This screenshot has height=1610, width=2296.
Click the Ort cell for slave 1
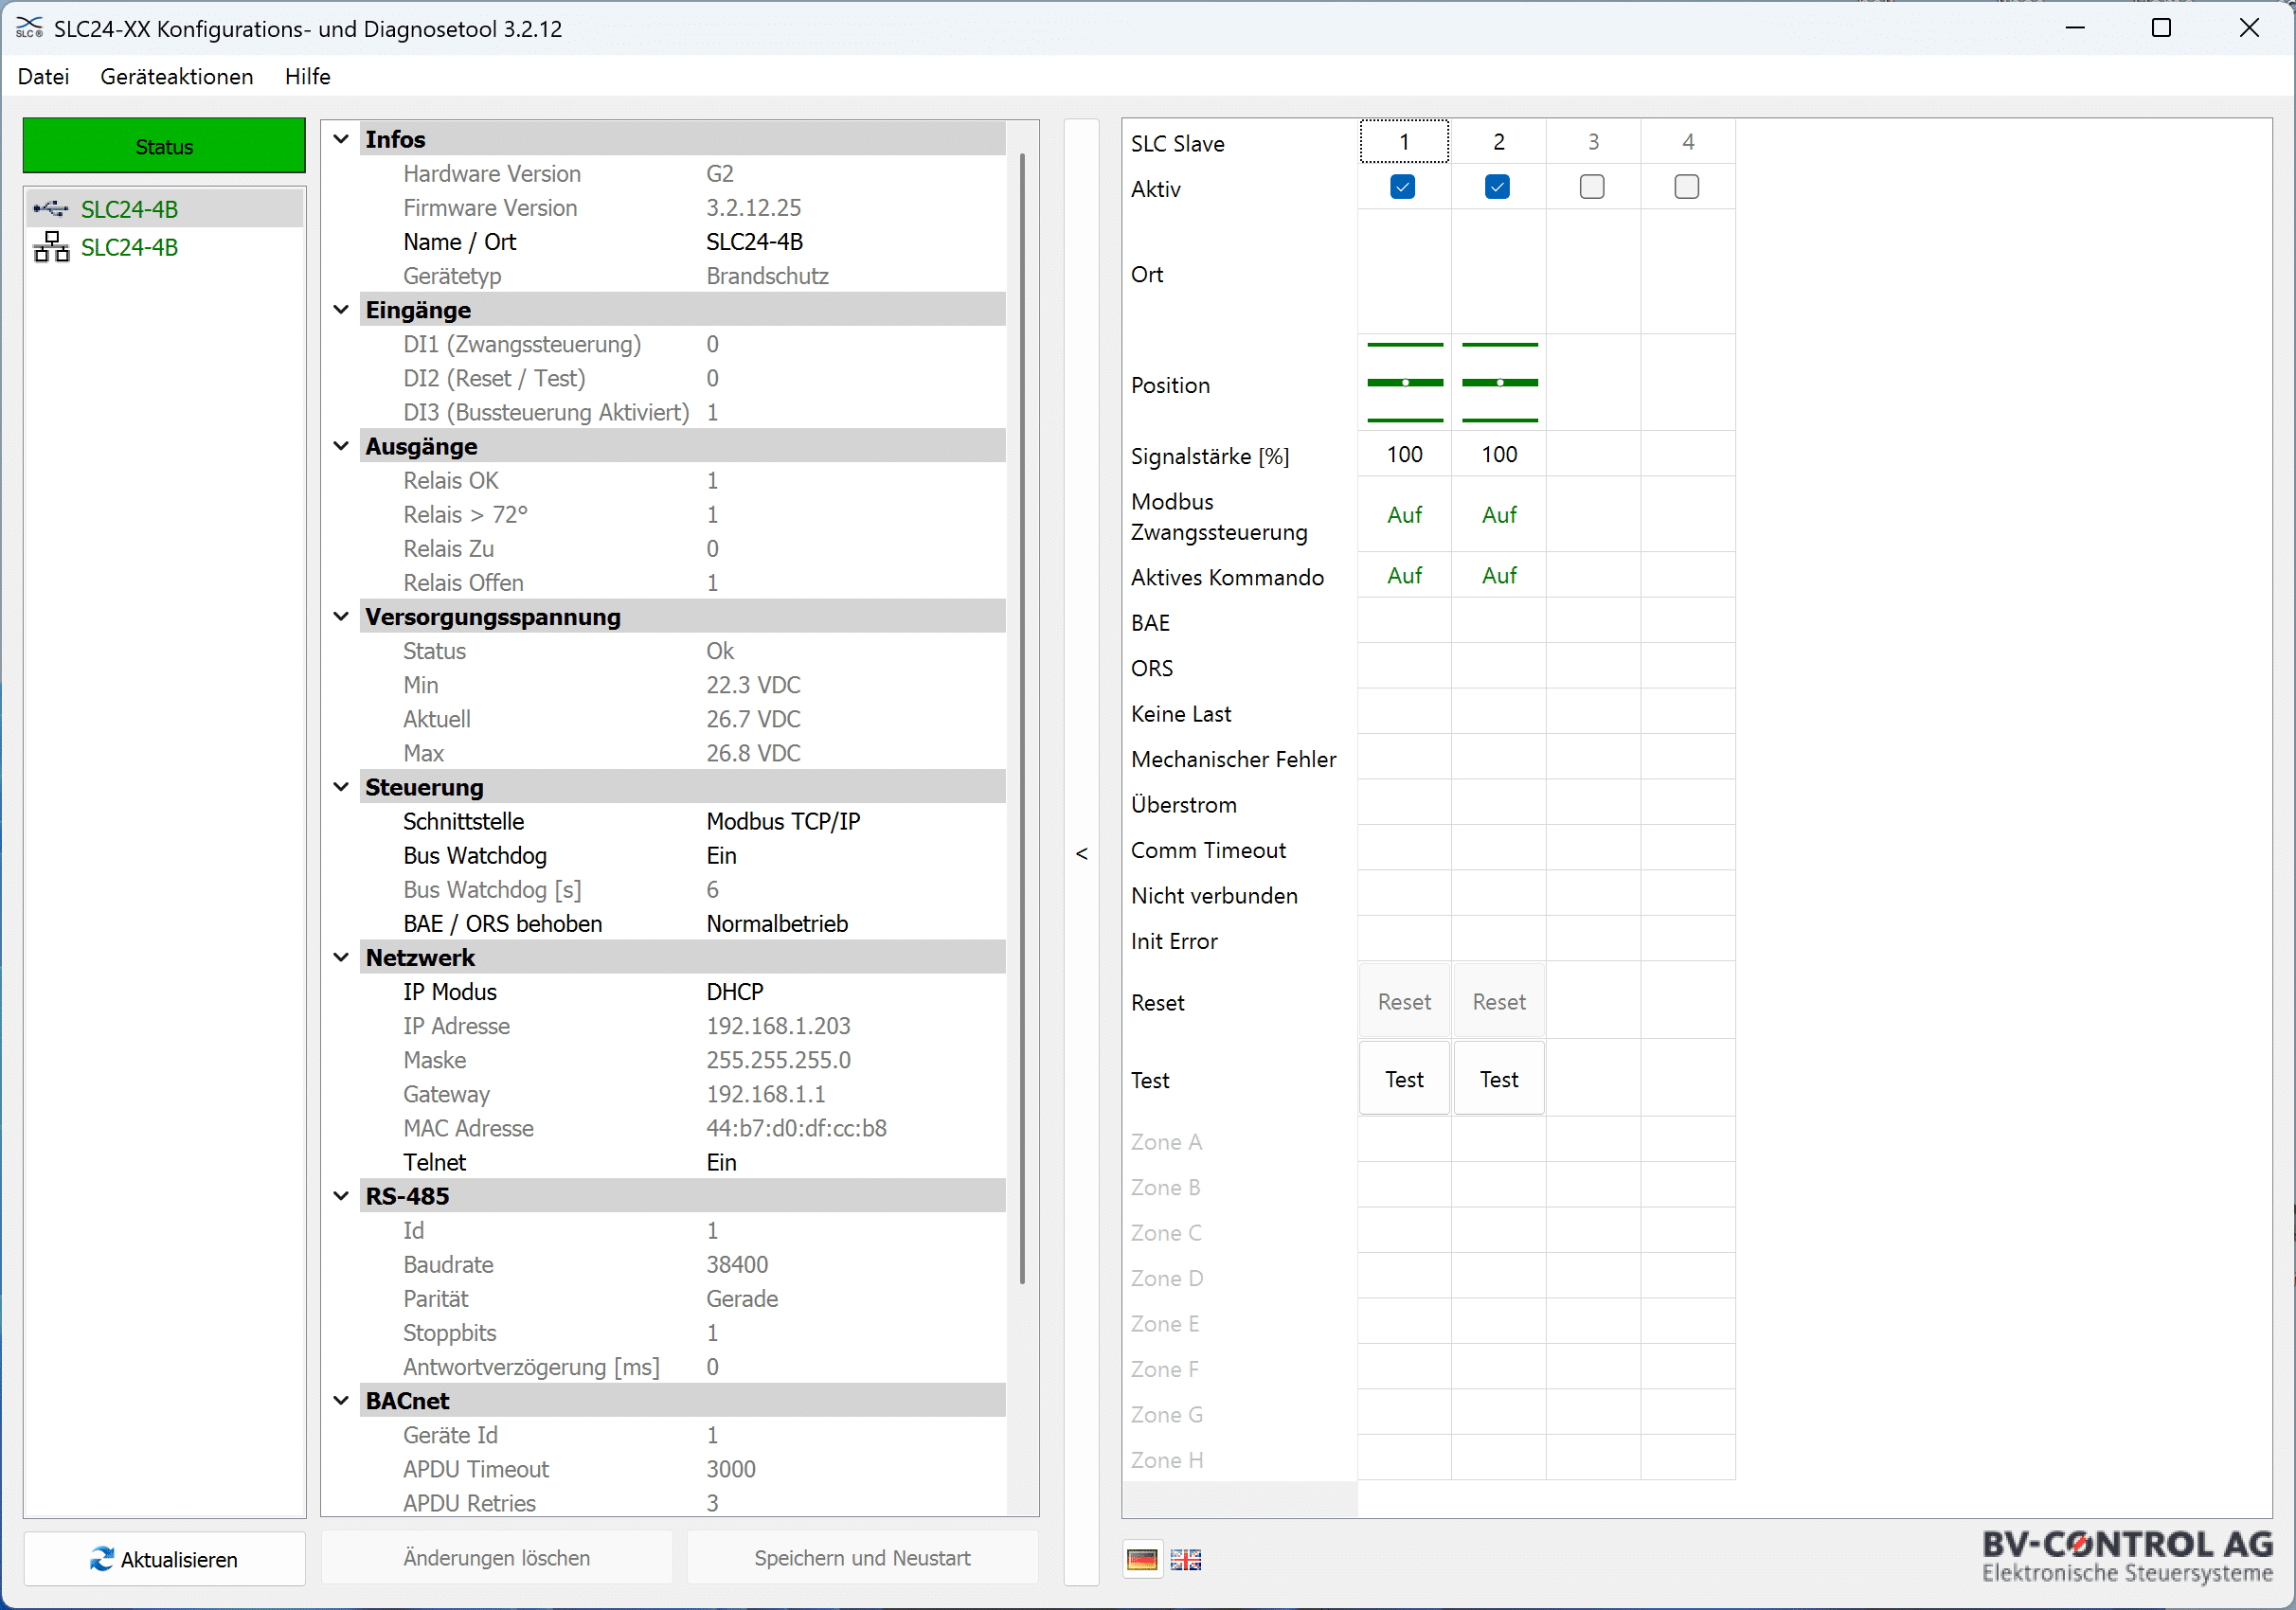click(x=1404, y=272)
